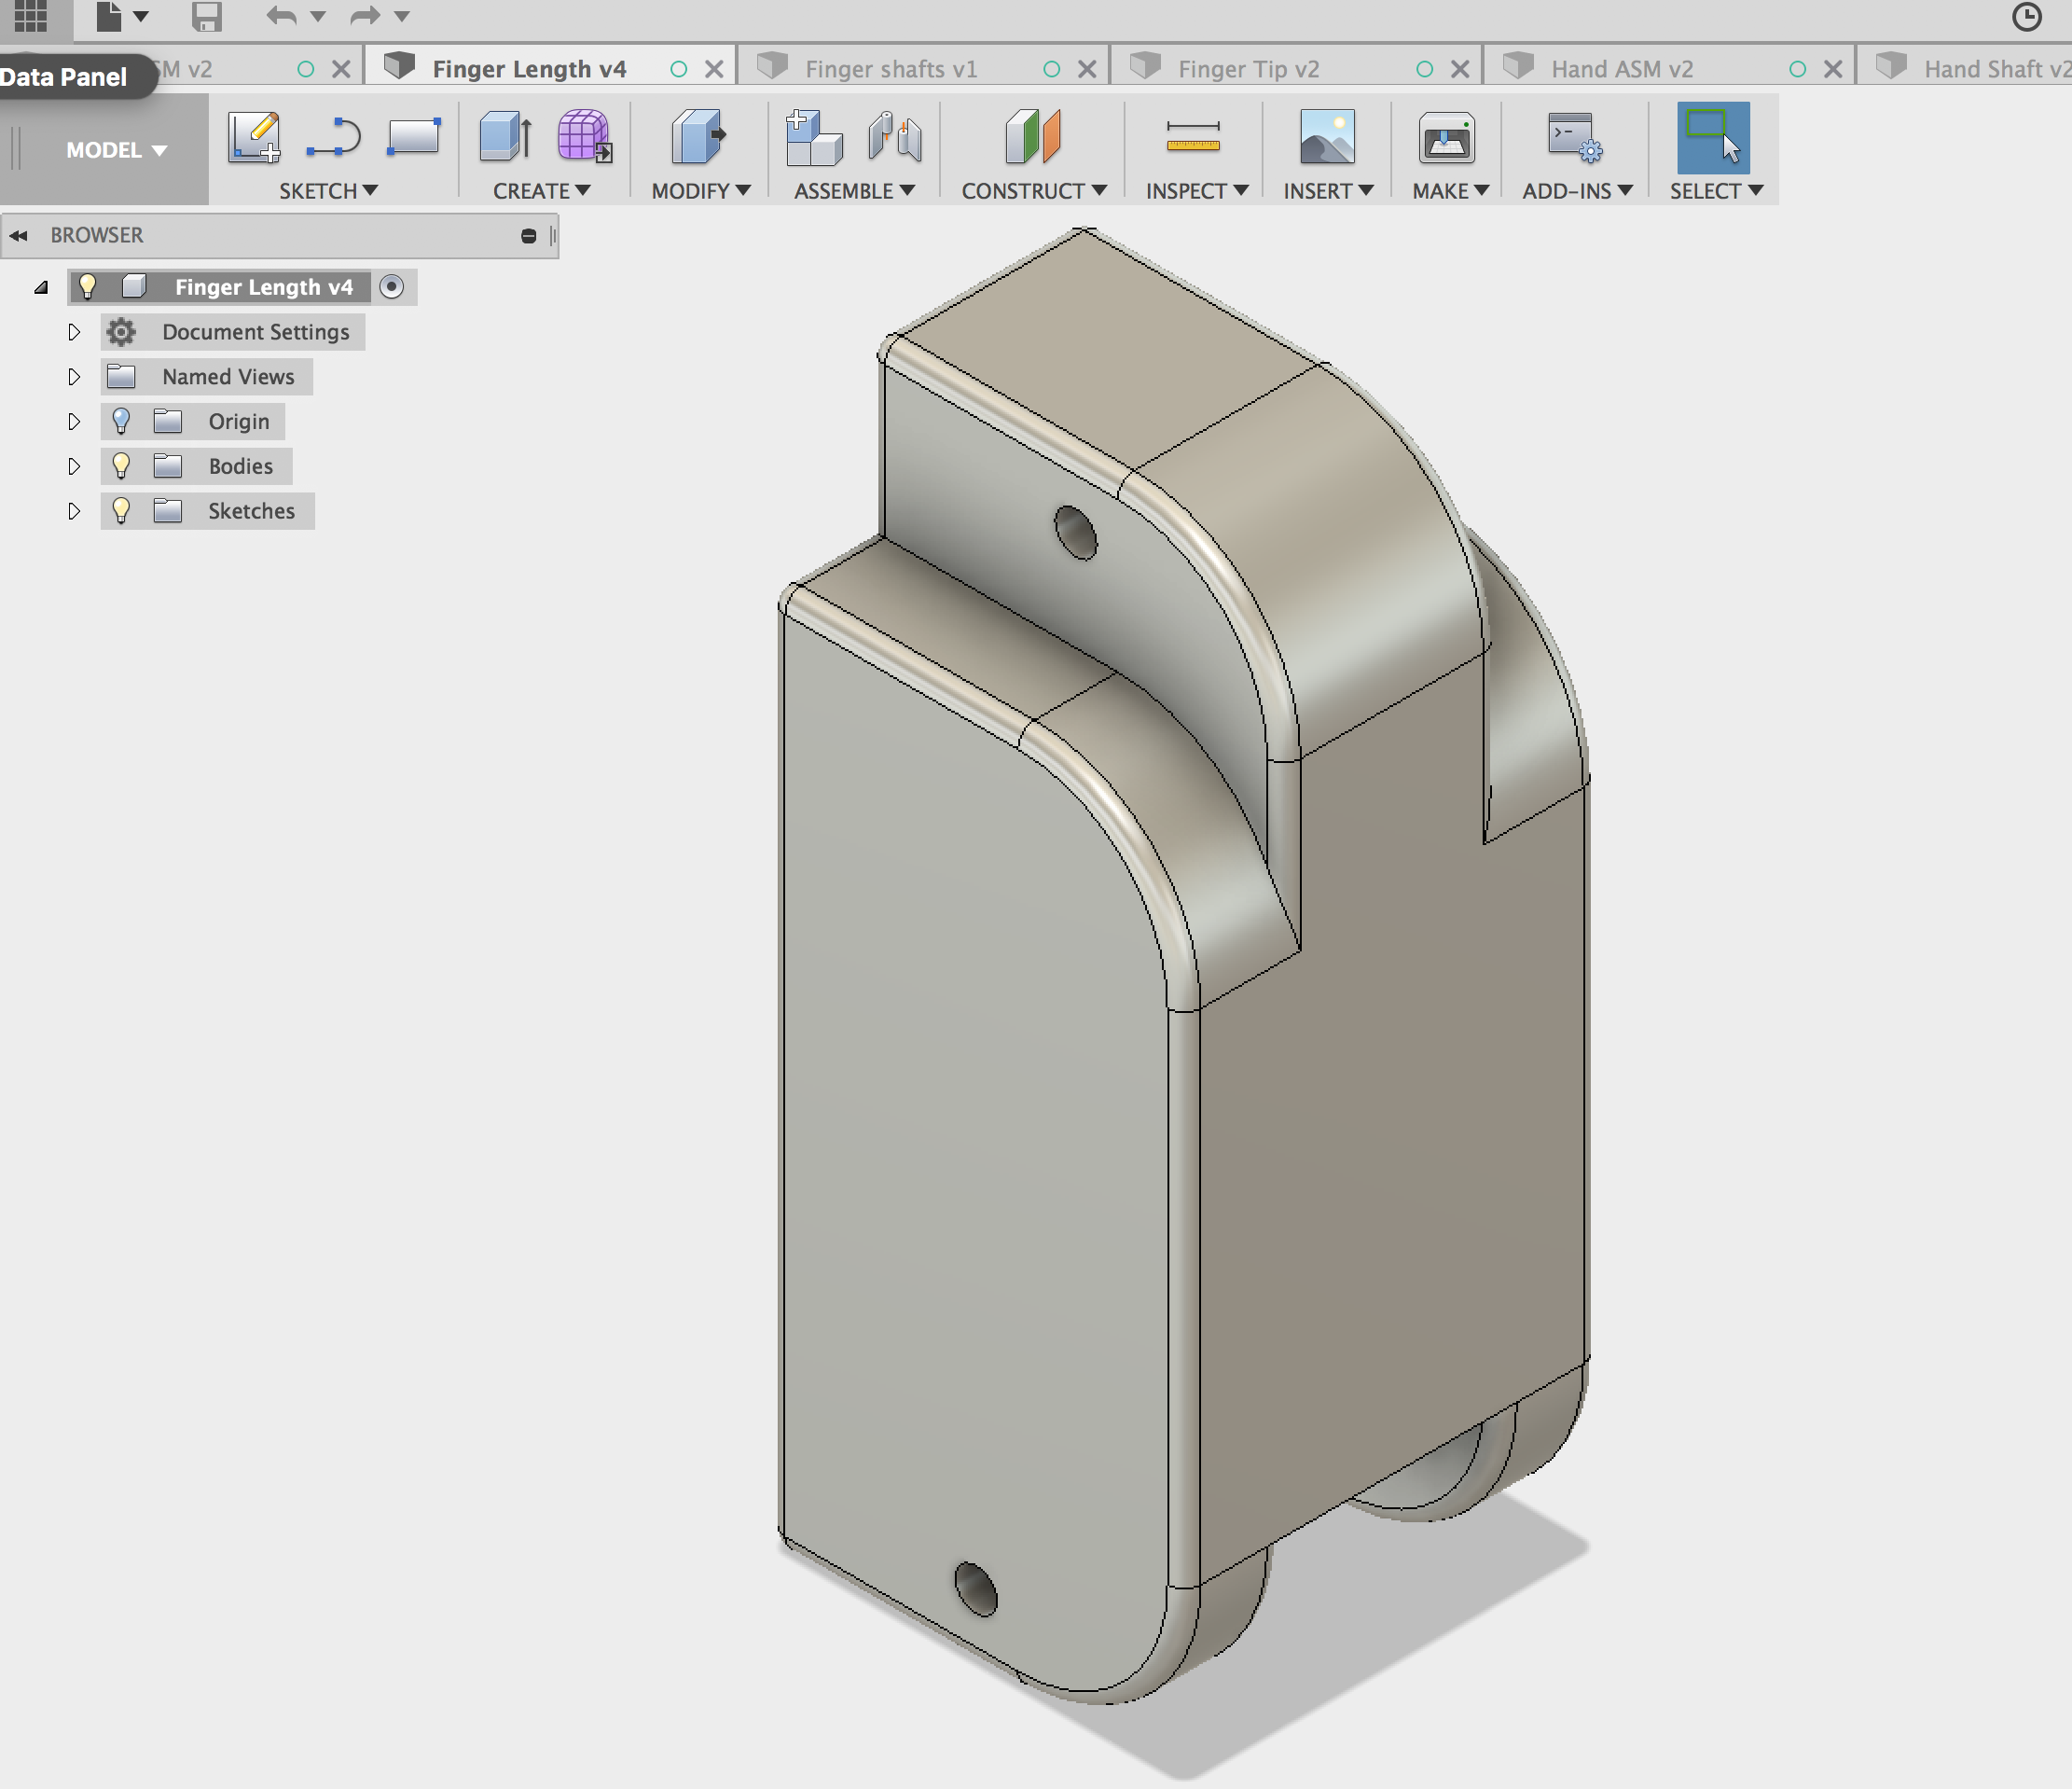2072x1789 pixels.
Task: Select the Rectangle sketch tool
Action: (413, 137)
